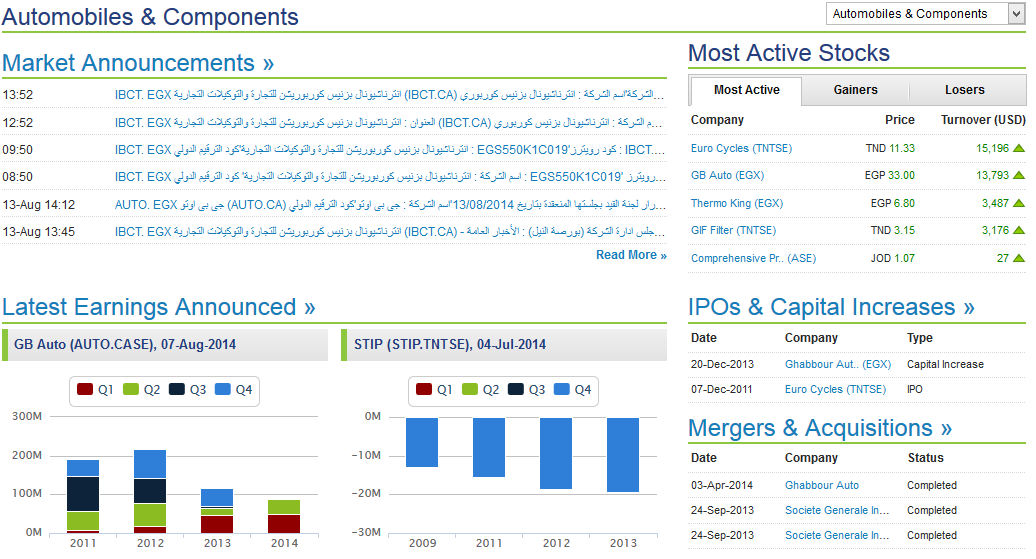Viewport: 1036px width, 559px height.
Task: Toggle Q1 legend swatch in GB Auto chart
Action: [85, 389]
